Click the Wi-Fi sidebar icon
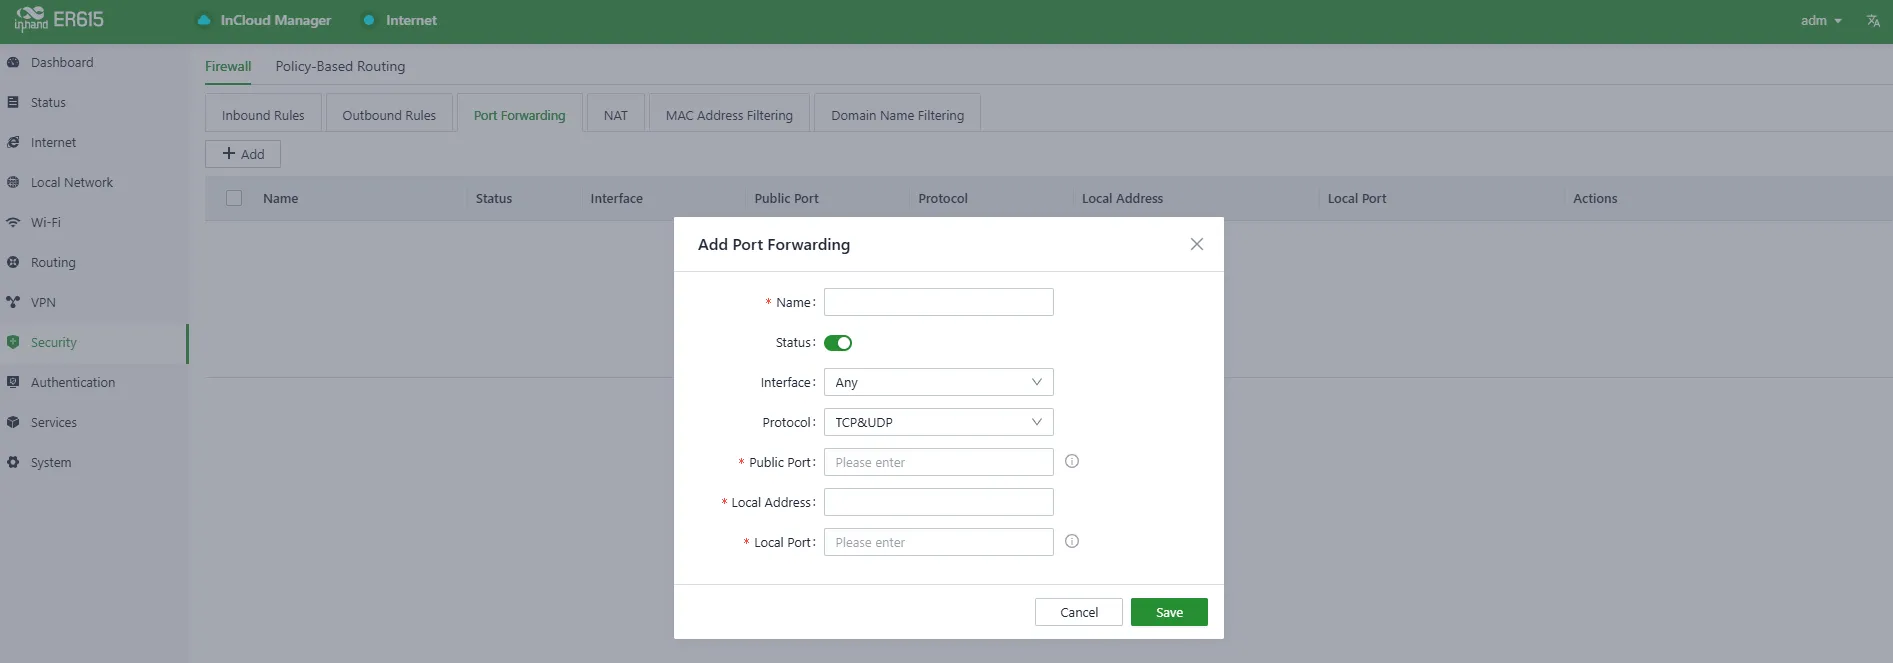Image resolution: width=1893 pixels, height=663 pixels. (x=13, y=222)
